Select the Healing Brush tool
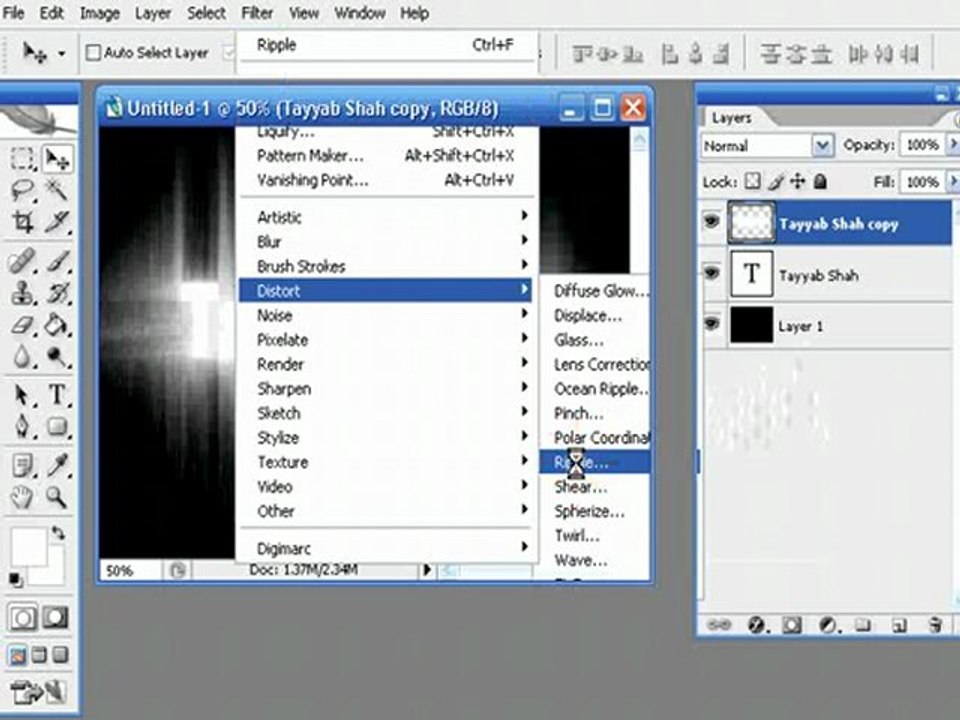The height and width of the screenshot is (720, 960). [23, 261]
